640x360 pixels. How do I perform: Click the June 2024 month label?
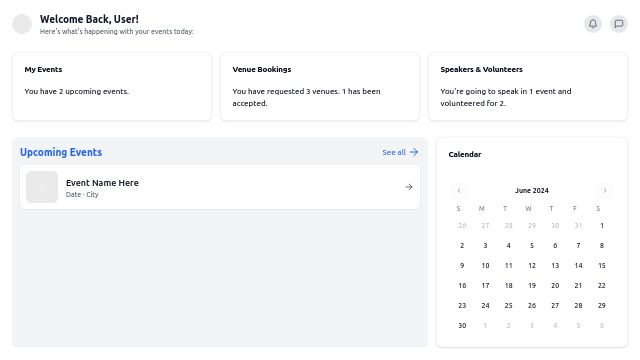click(x=532, y=191)
